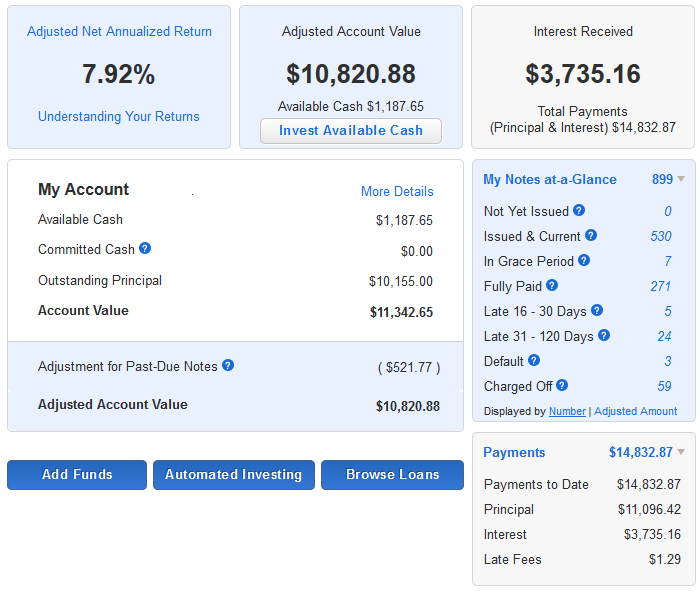Open help icon beside Committed Cash
The image size is (700, 600).
pyautogui.click(x=145, y=248)
